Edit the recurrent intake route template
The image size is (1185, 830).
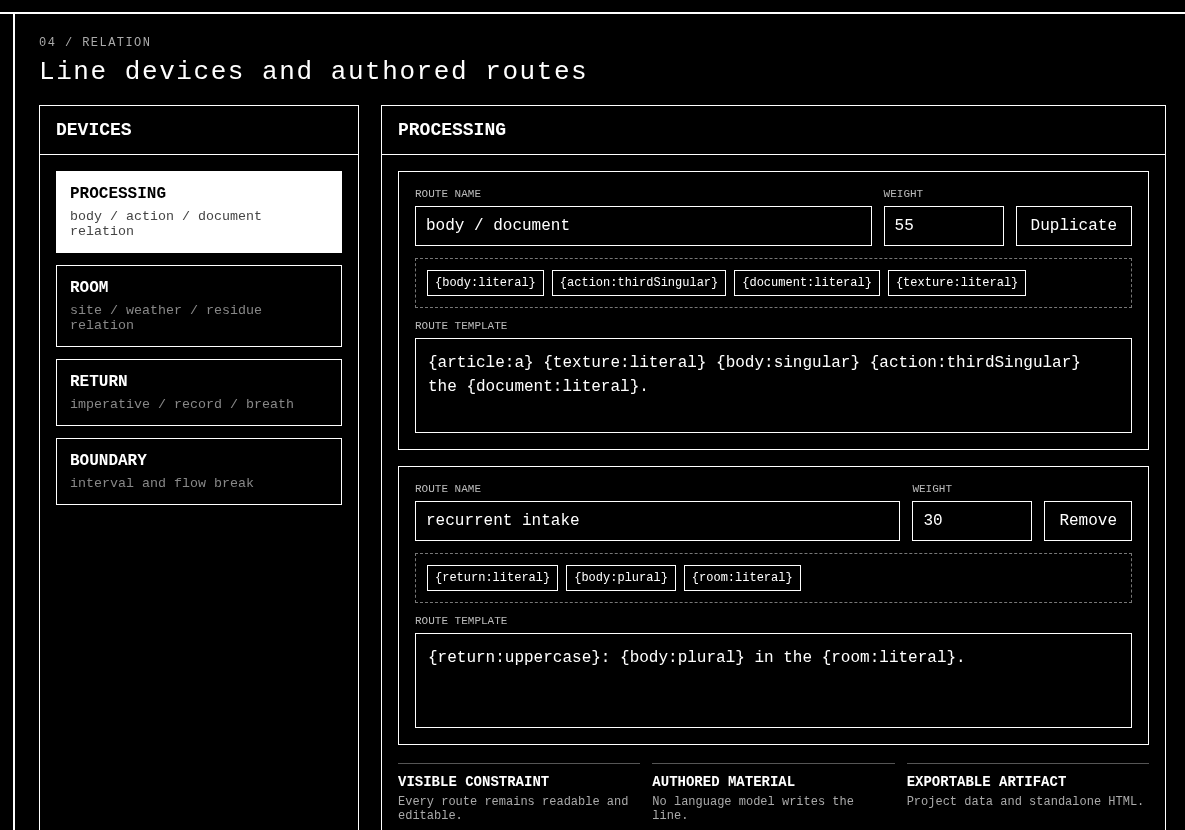pyautogui.click(x=773, y=680)
